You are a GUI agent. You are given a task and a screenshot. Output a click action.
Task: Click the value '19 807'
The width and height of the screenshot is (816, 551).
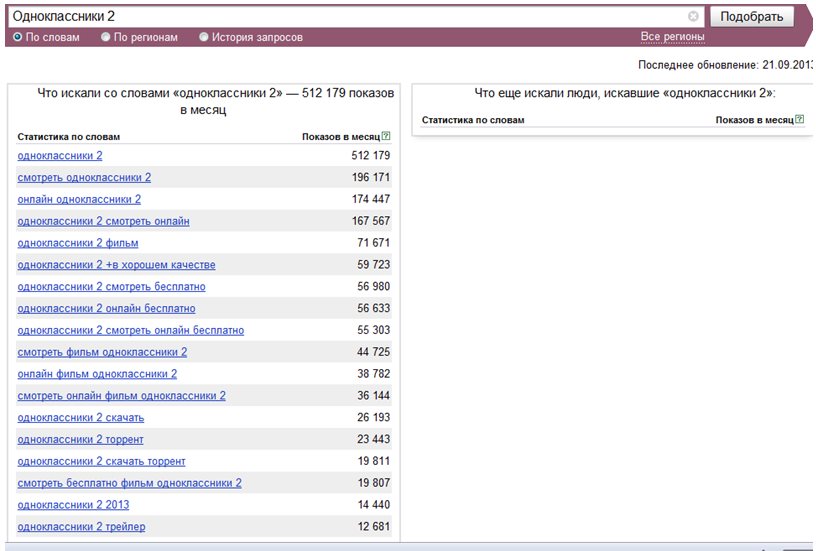[374, 483]
